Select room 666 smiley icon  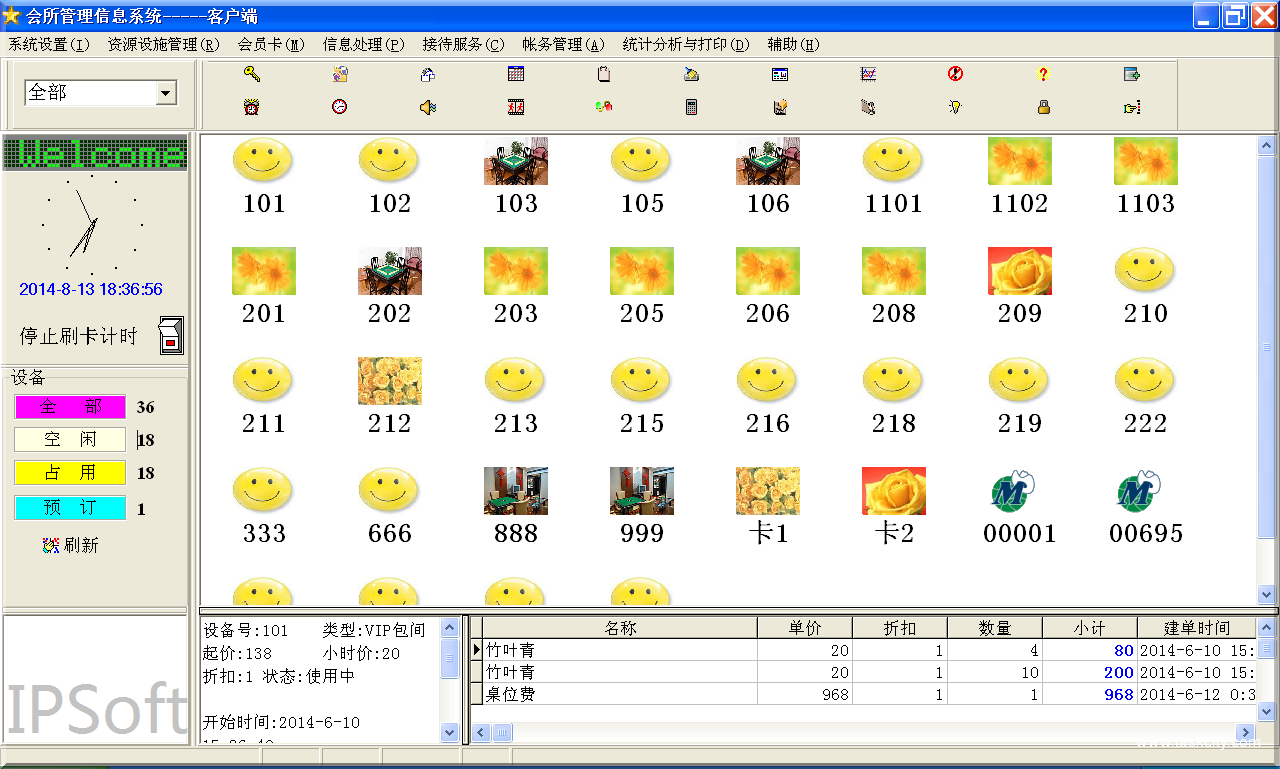[389, 491]
